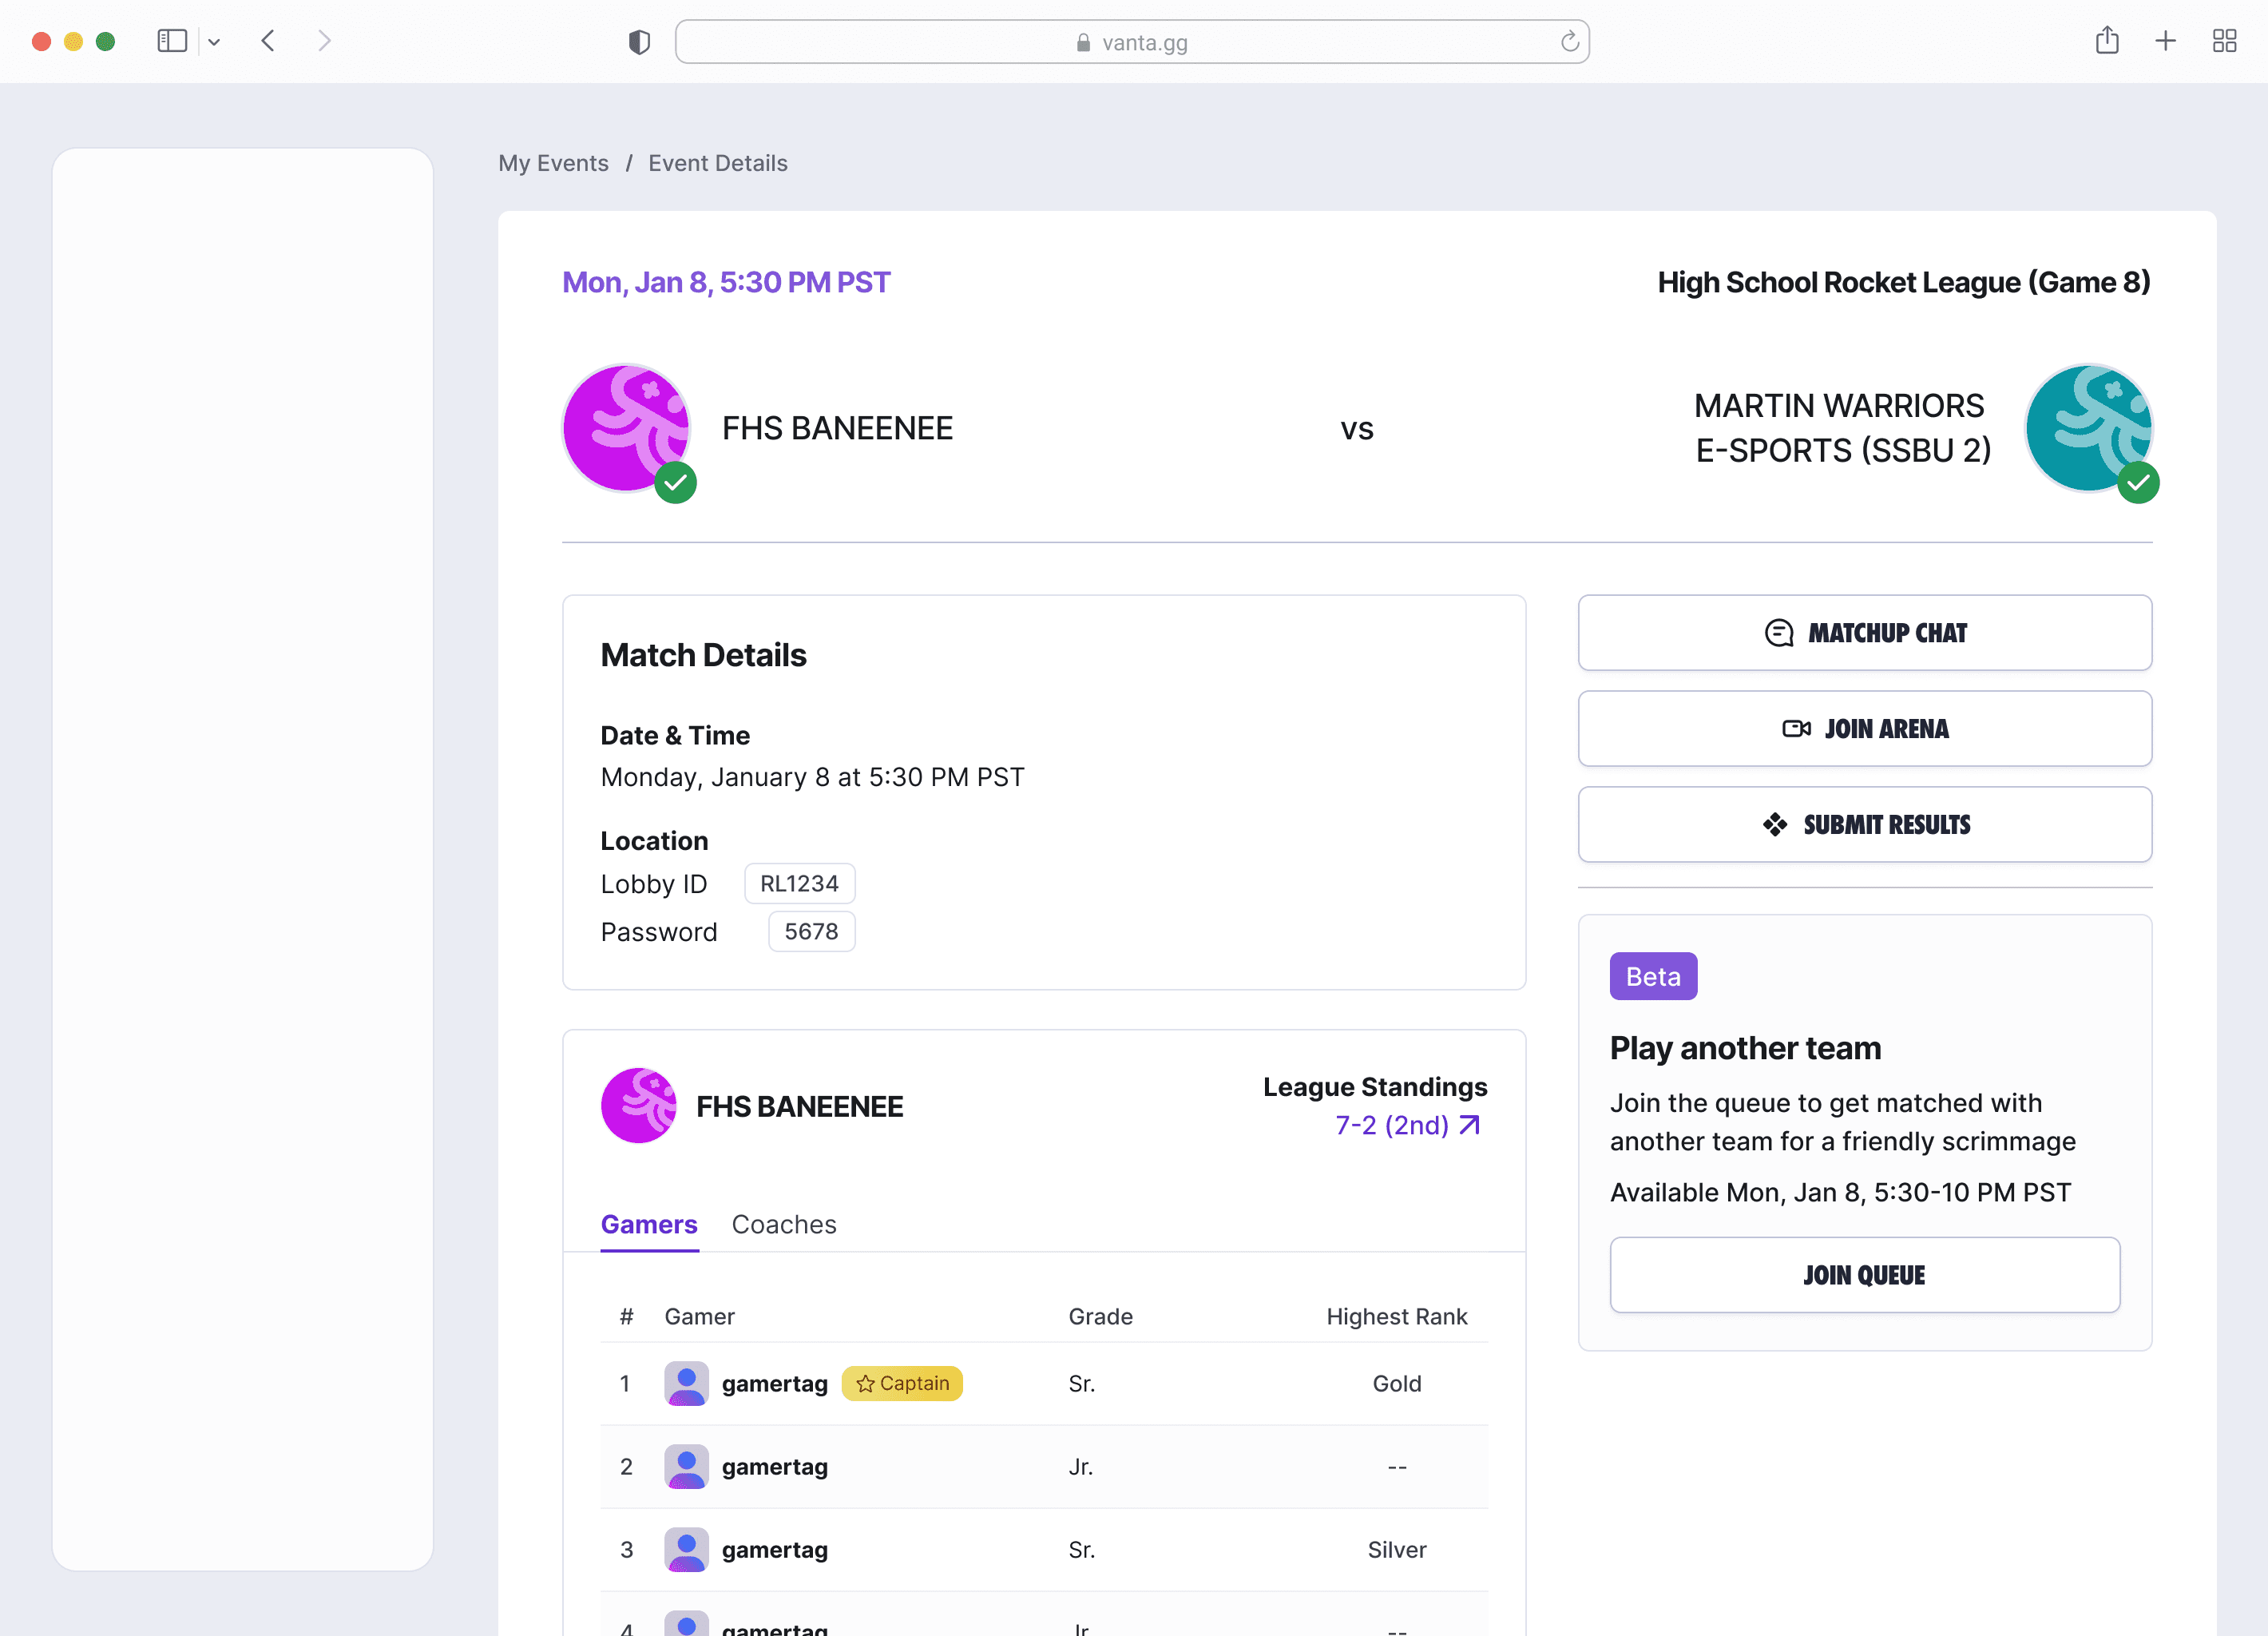Show the tab overview grid icon

point(2224,41)
